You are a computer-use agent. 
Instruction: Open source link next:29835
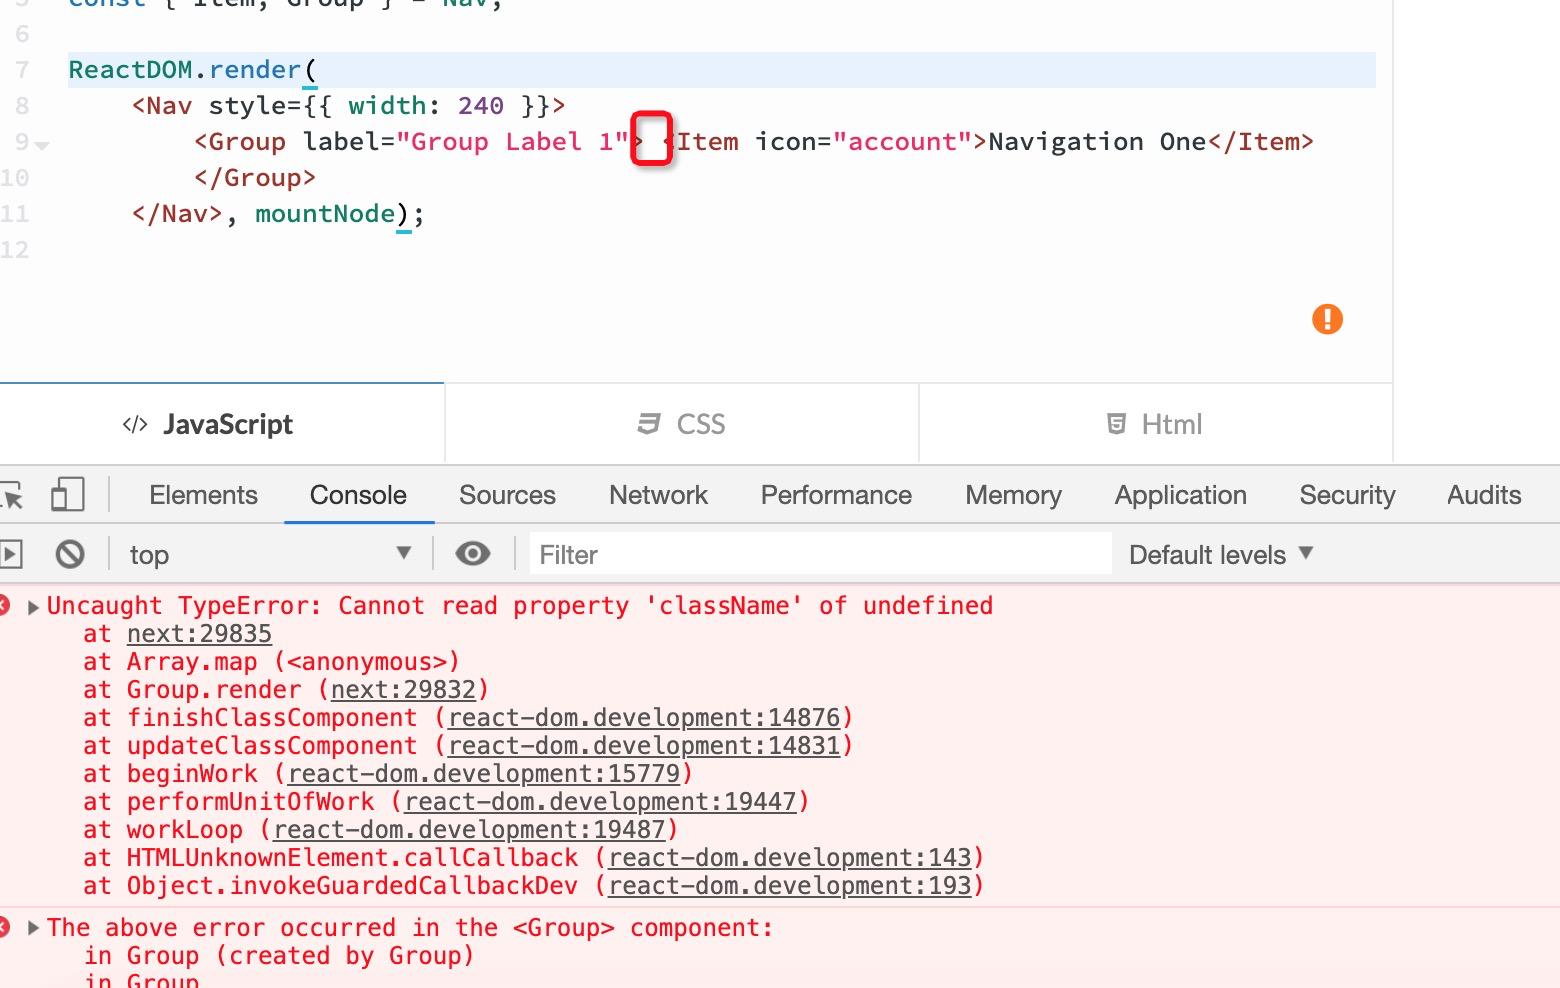point(199,634)
